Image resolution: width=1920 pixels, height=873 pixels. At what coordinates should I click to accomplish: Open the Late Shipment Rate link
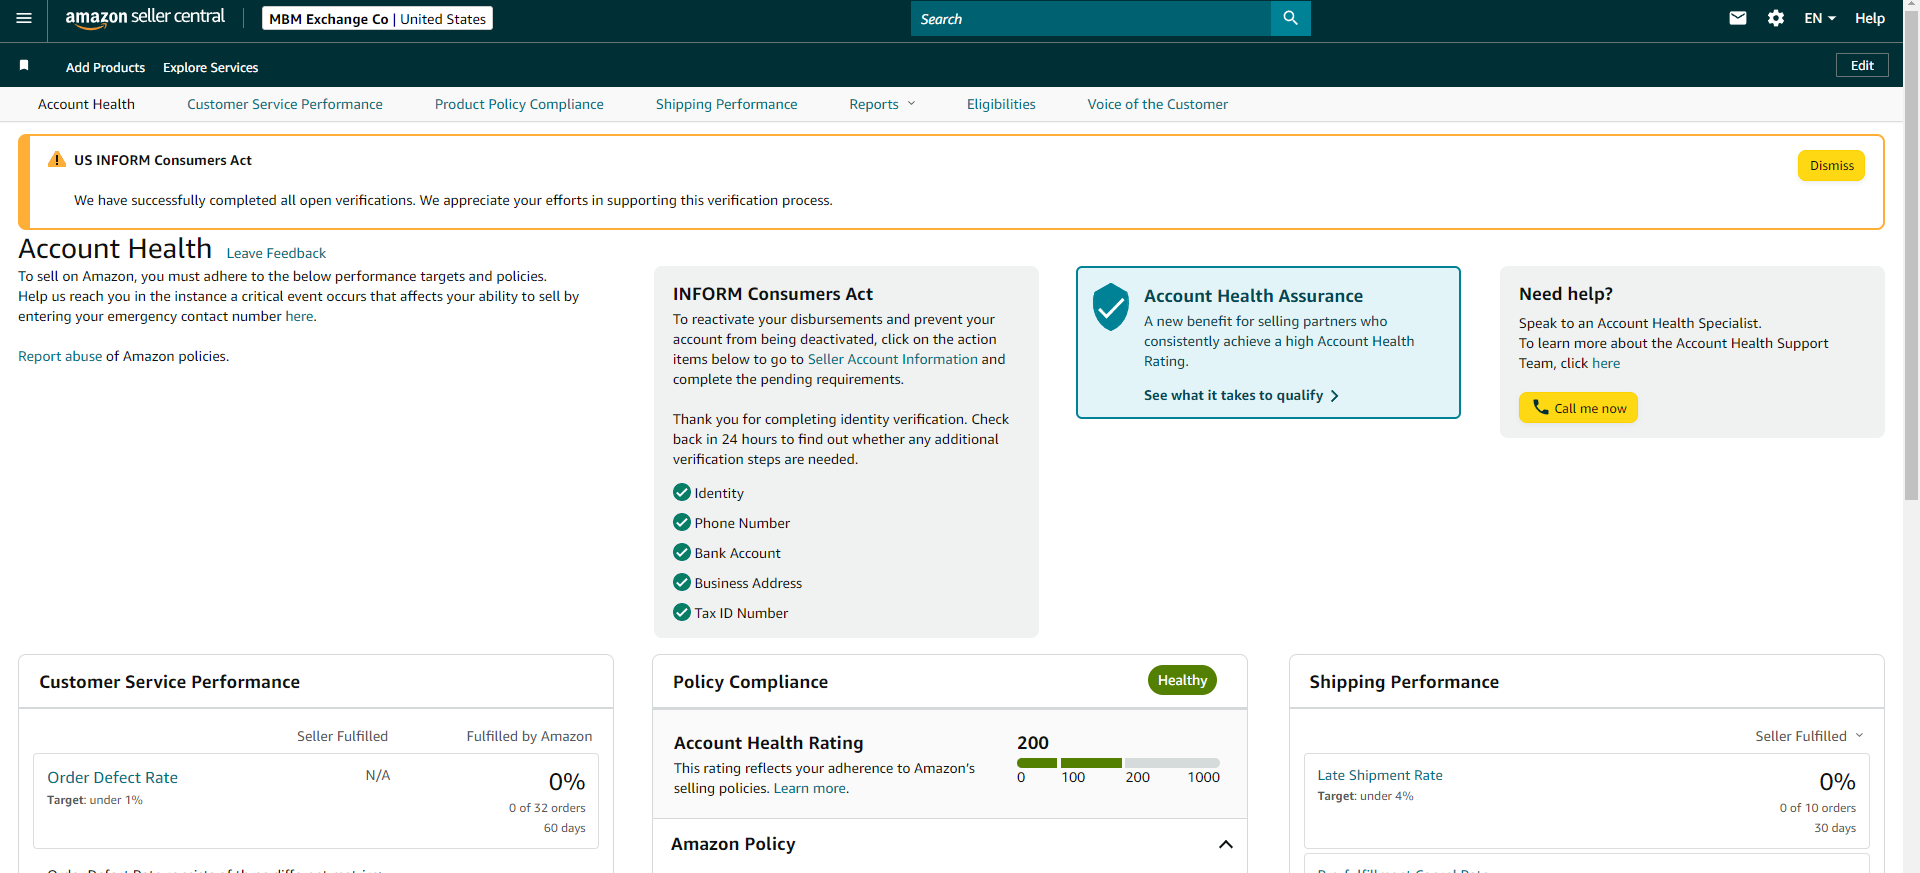[1380, 775]
